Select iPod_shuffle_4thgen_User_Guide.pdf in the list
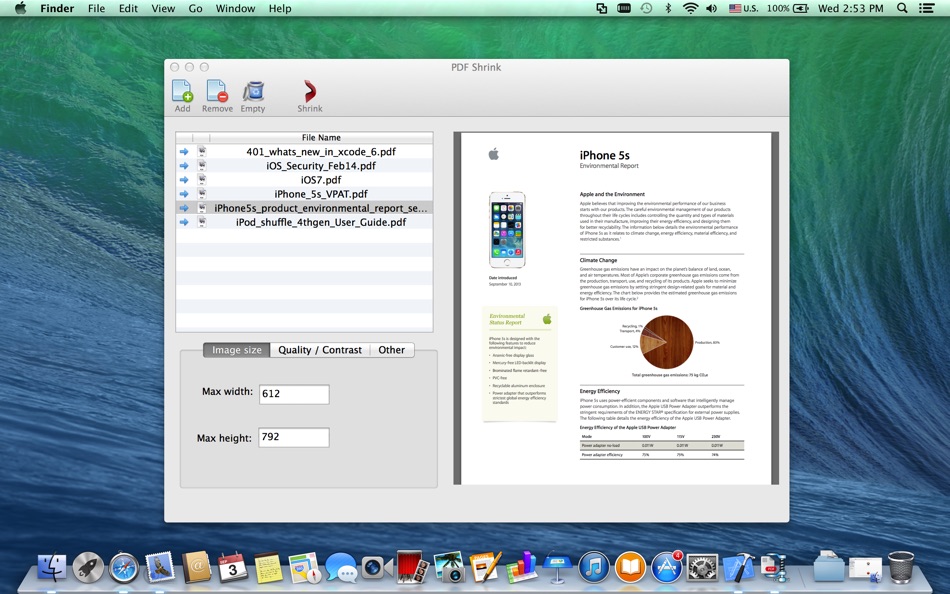This screenshot has width=950, height=594. (304, 222)
